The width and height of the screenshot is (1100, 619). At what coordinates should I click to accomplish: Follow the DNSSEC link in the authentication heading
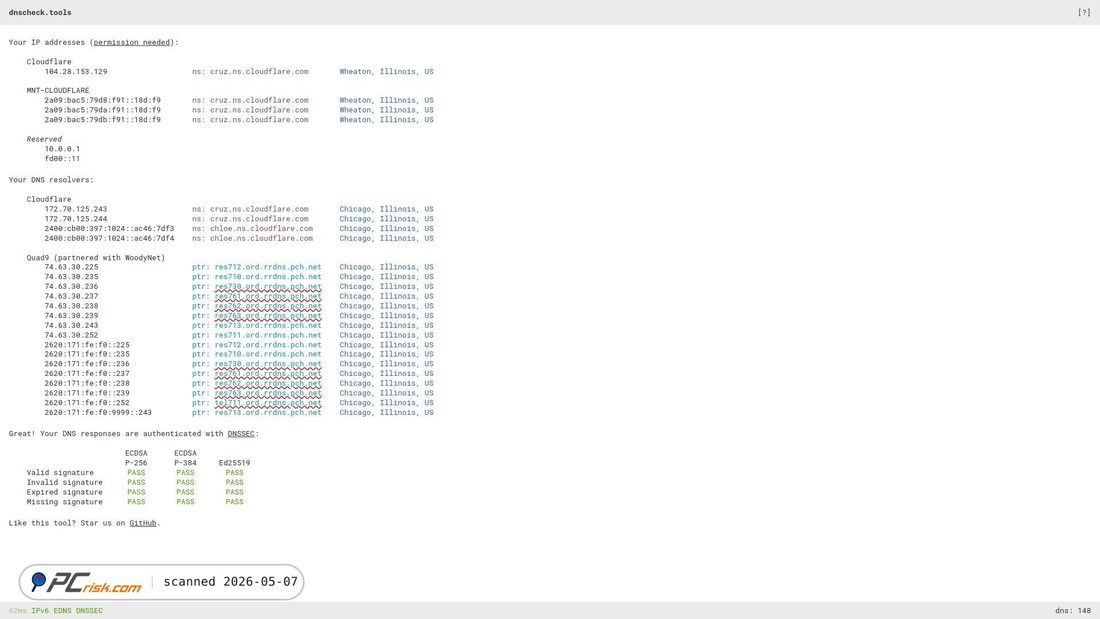(x=241, y=434)
